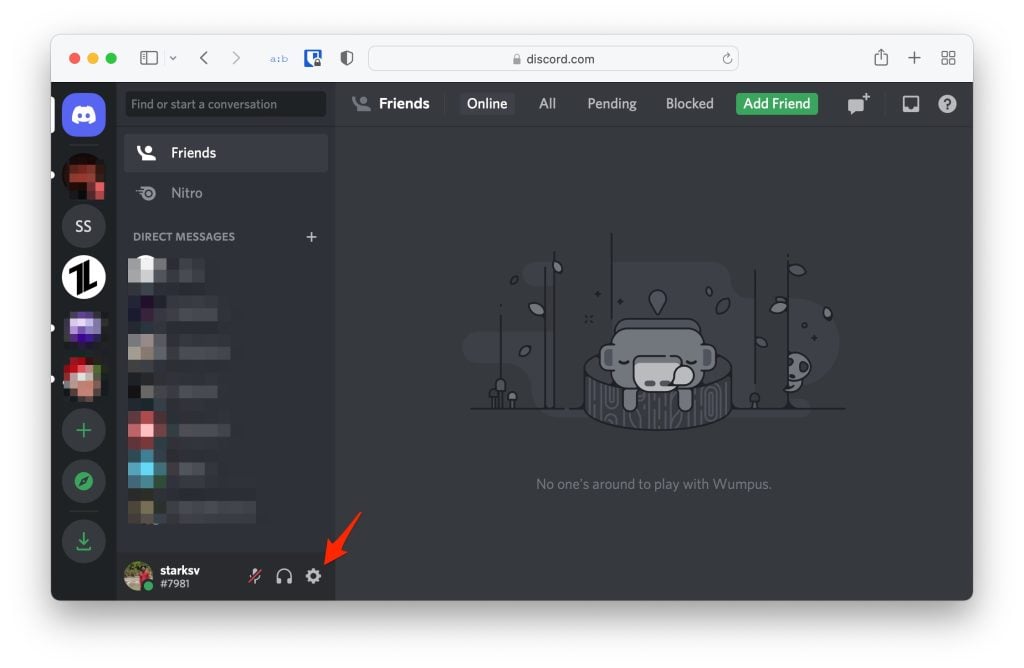Open the privacy shield icon
The image size is (1024, 668).
pyautogui.click(x=347, y=58)
